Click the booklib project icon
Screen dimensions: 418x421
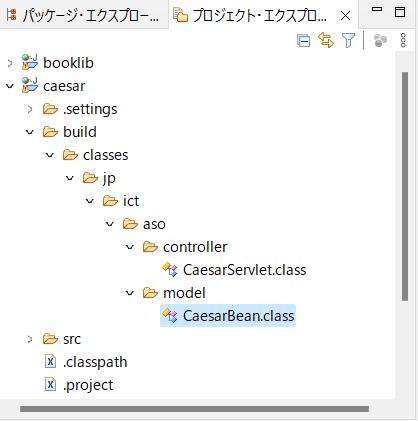coord(30,62)
